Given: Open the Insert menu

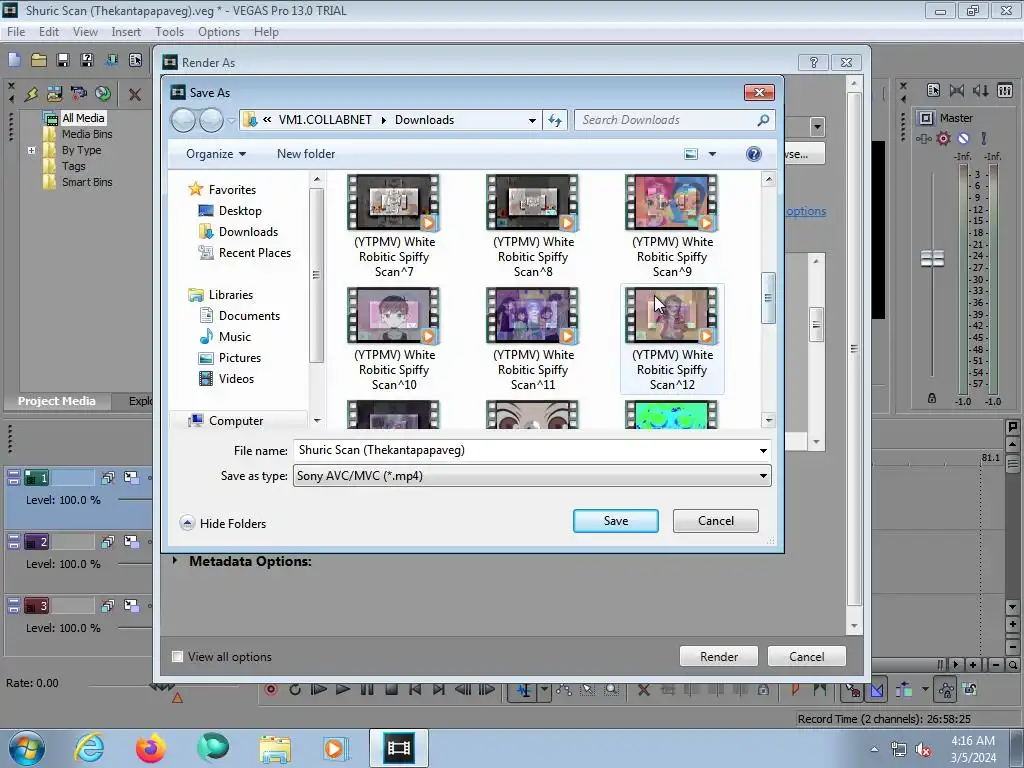Looking at the screenshot, I should click(x=126, y=32).
